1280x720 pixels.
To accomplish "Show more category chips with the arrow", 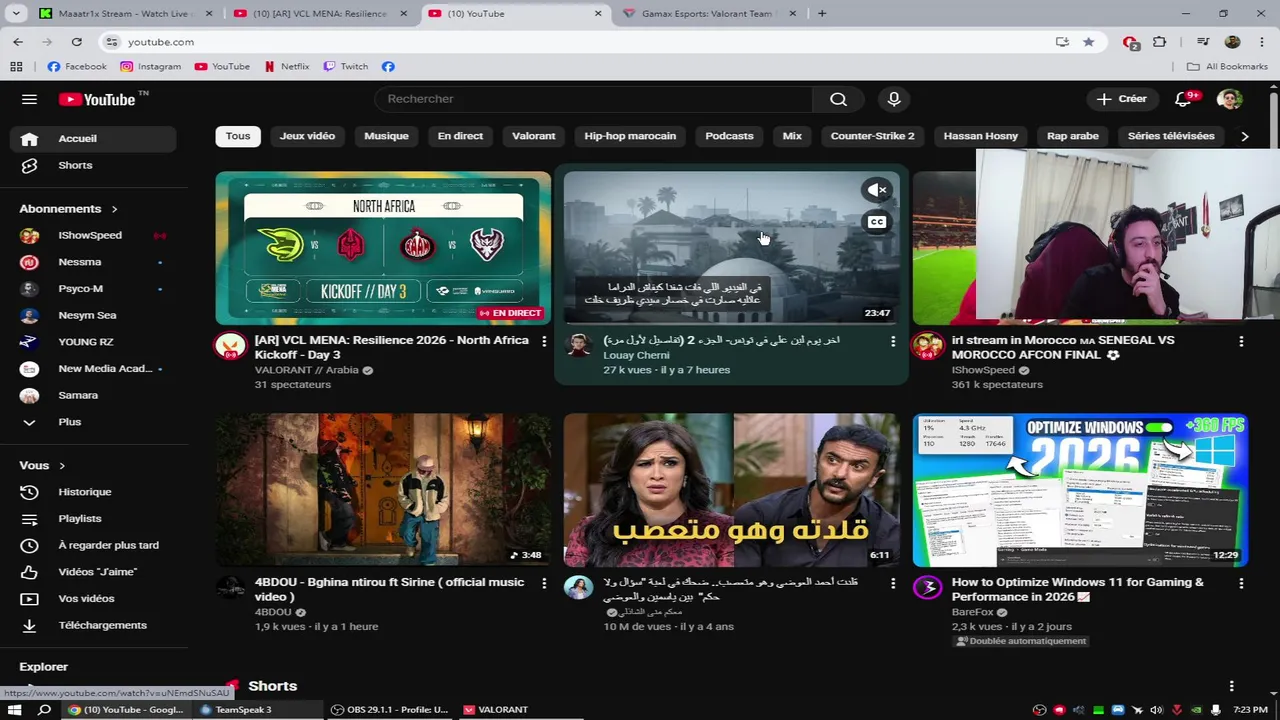I will tap(1244, 136).
